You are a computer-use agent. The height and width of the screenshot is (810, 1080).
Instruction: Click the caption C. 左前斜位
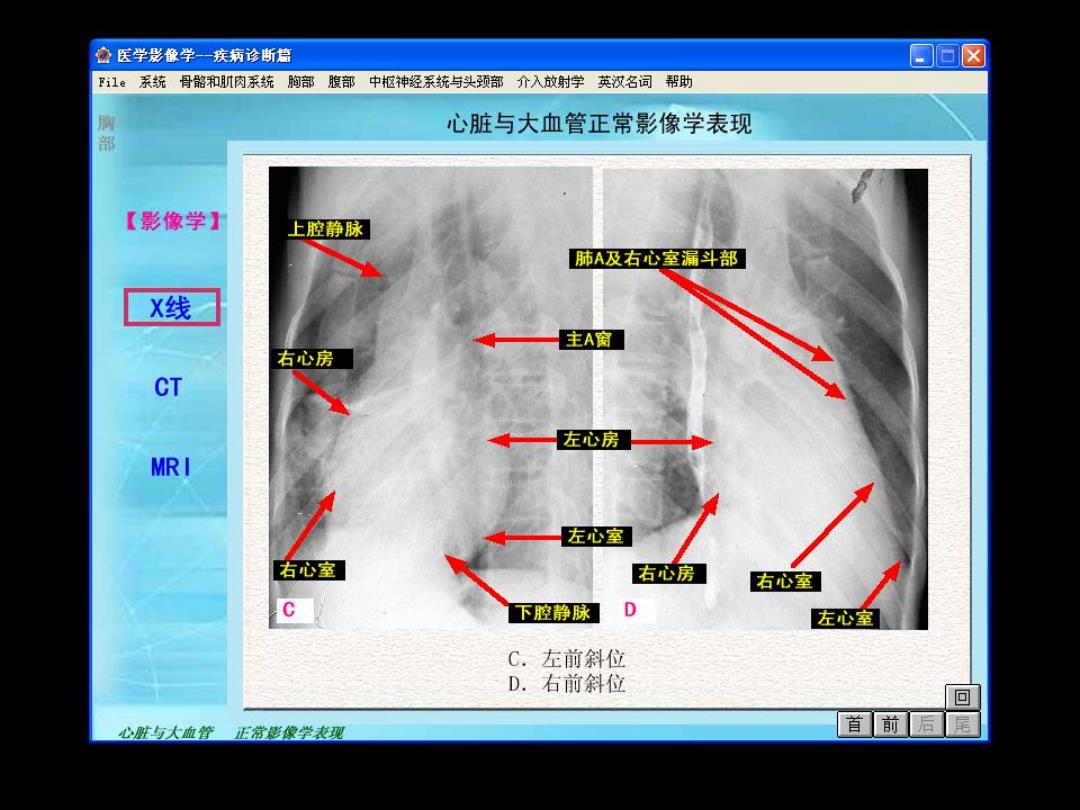566,658
